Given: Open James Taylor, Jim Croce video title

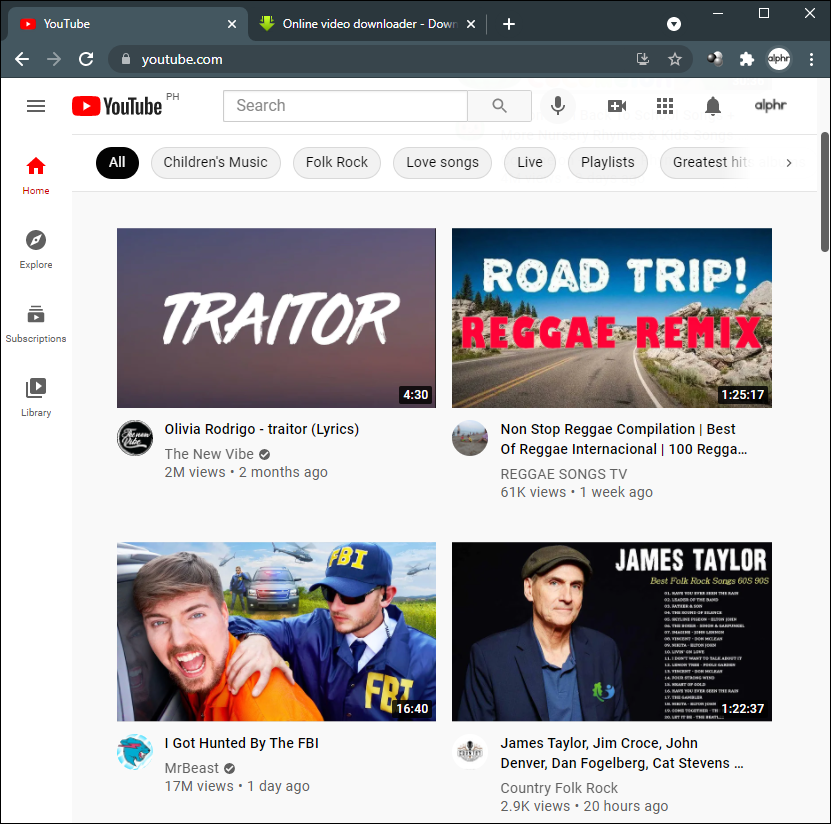Looking at the screenshot, I should [622, 753].
